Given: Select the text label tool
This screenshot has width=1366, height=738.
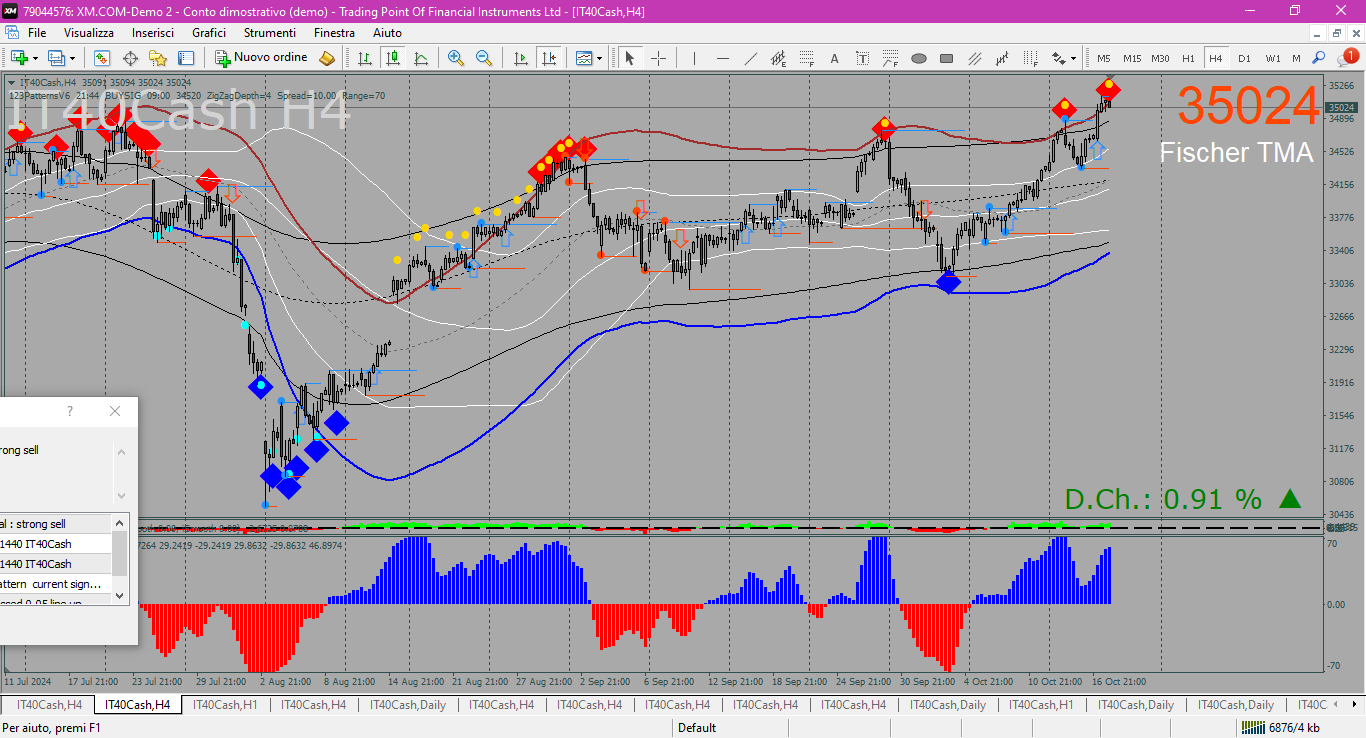Looking at the screenshot, I should (862, 58).
